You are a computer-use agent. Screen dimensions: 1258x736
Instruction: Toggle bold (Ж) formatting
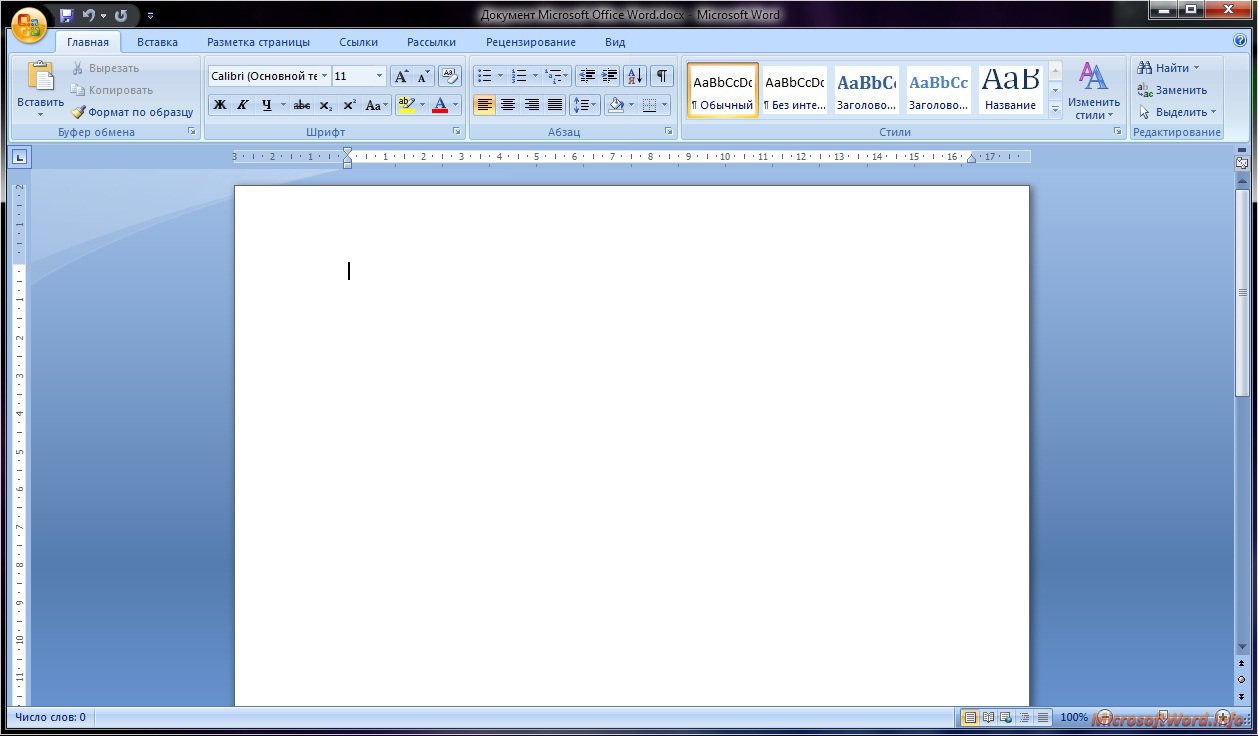coord(220,105)
